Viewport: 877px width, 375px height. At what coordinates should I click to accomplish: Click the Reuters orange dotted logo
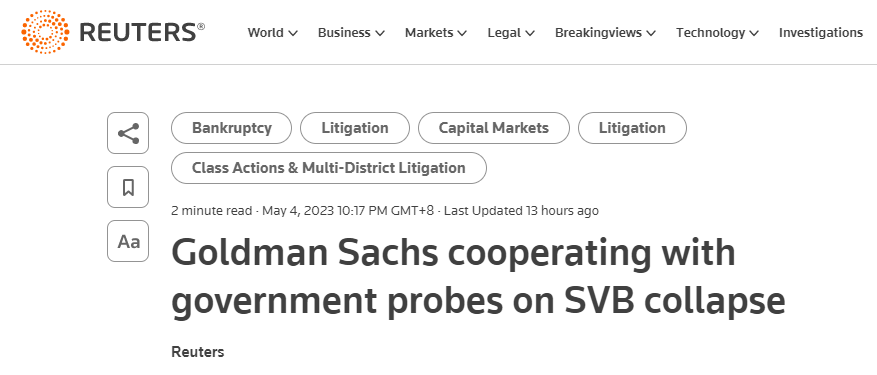point(45,32)
